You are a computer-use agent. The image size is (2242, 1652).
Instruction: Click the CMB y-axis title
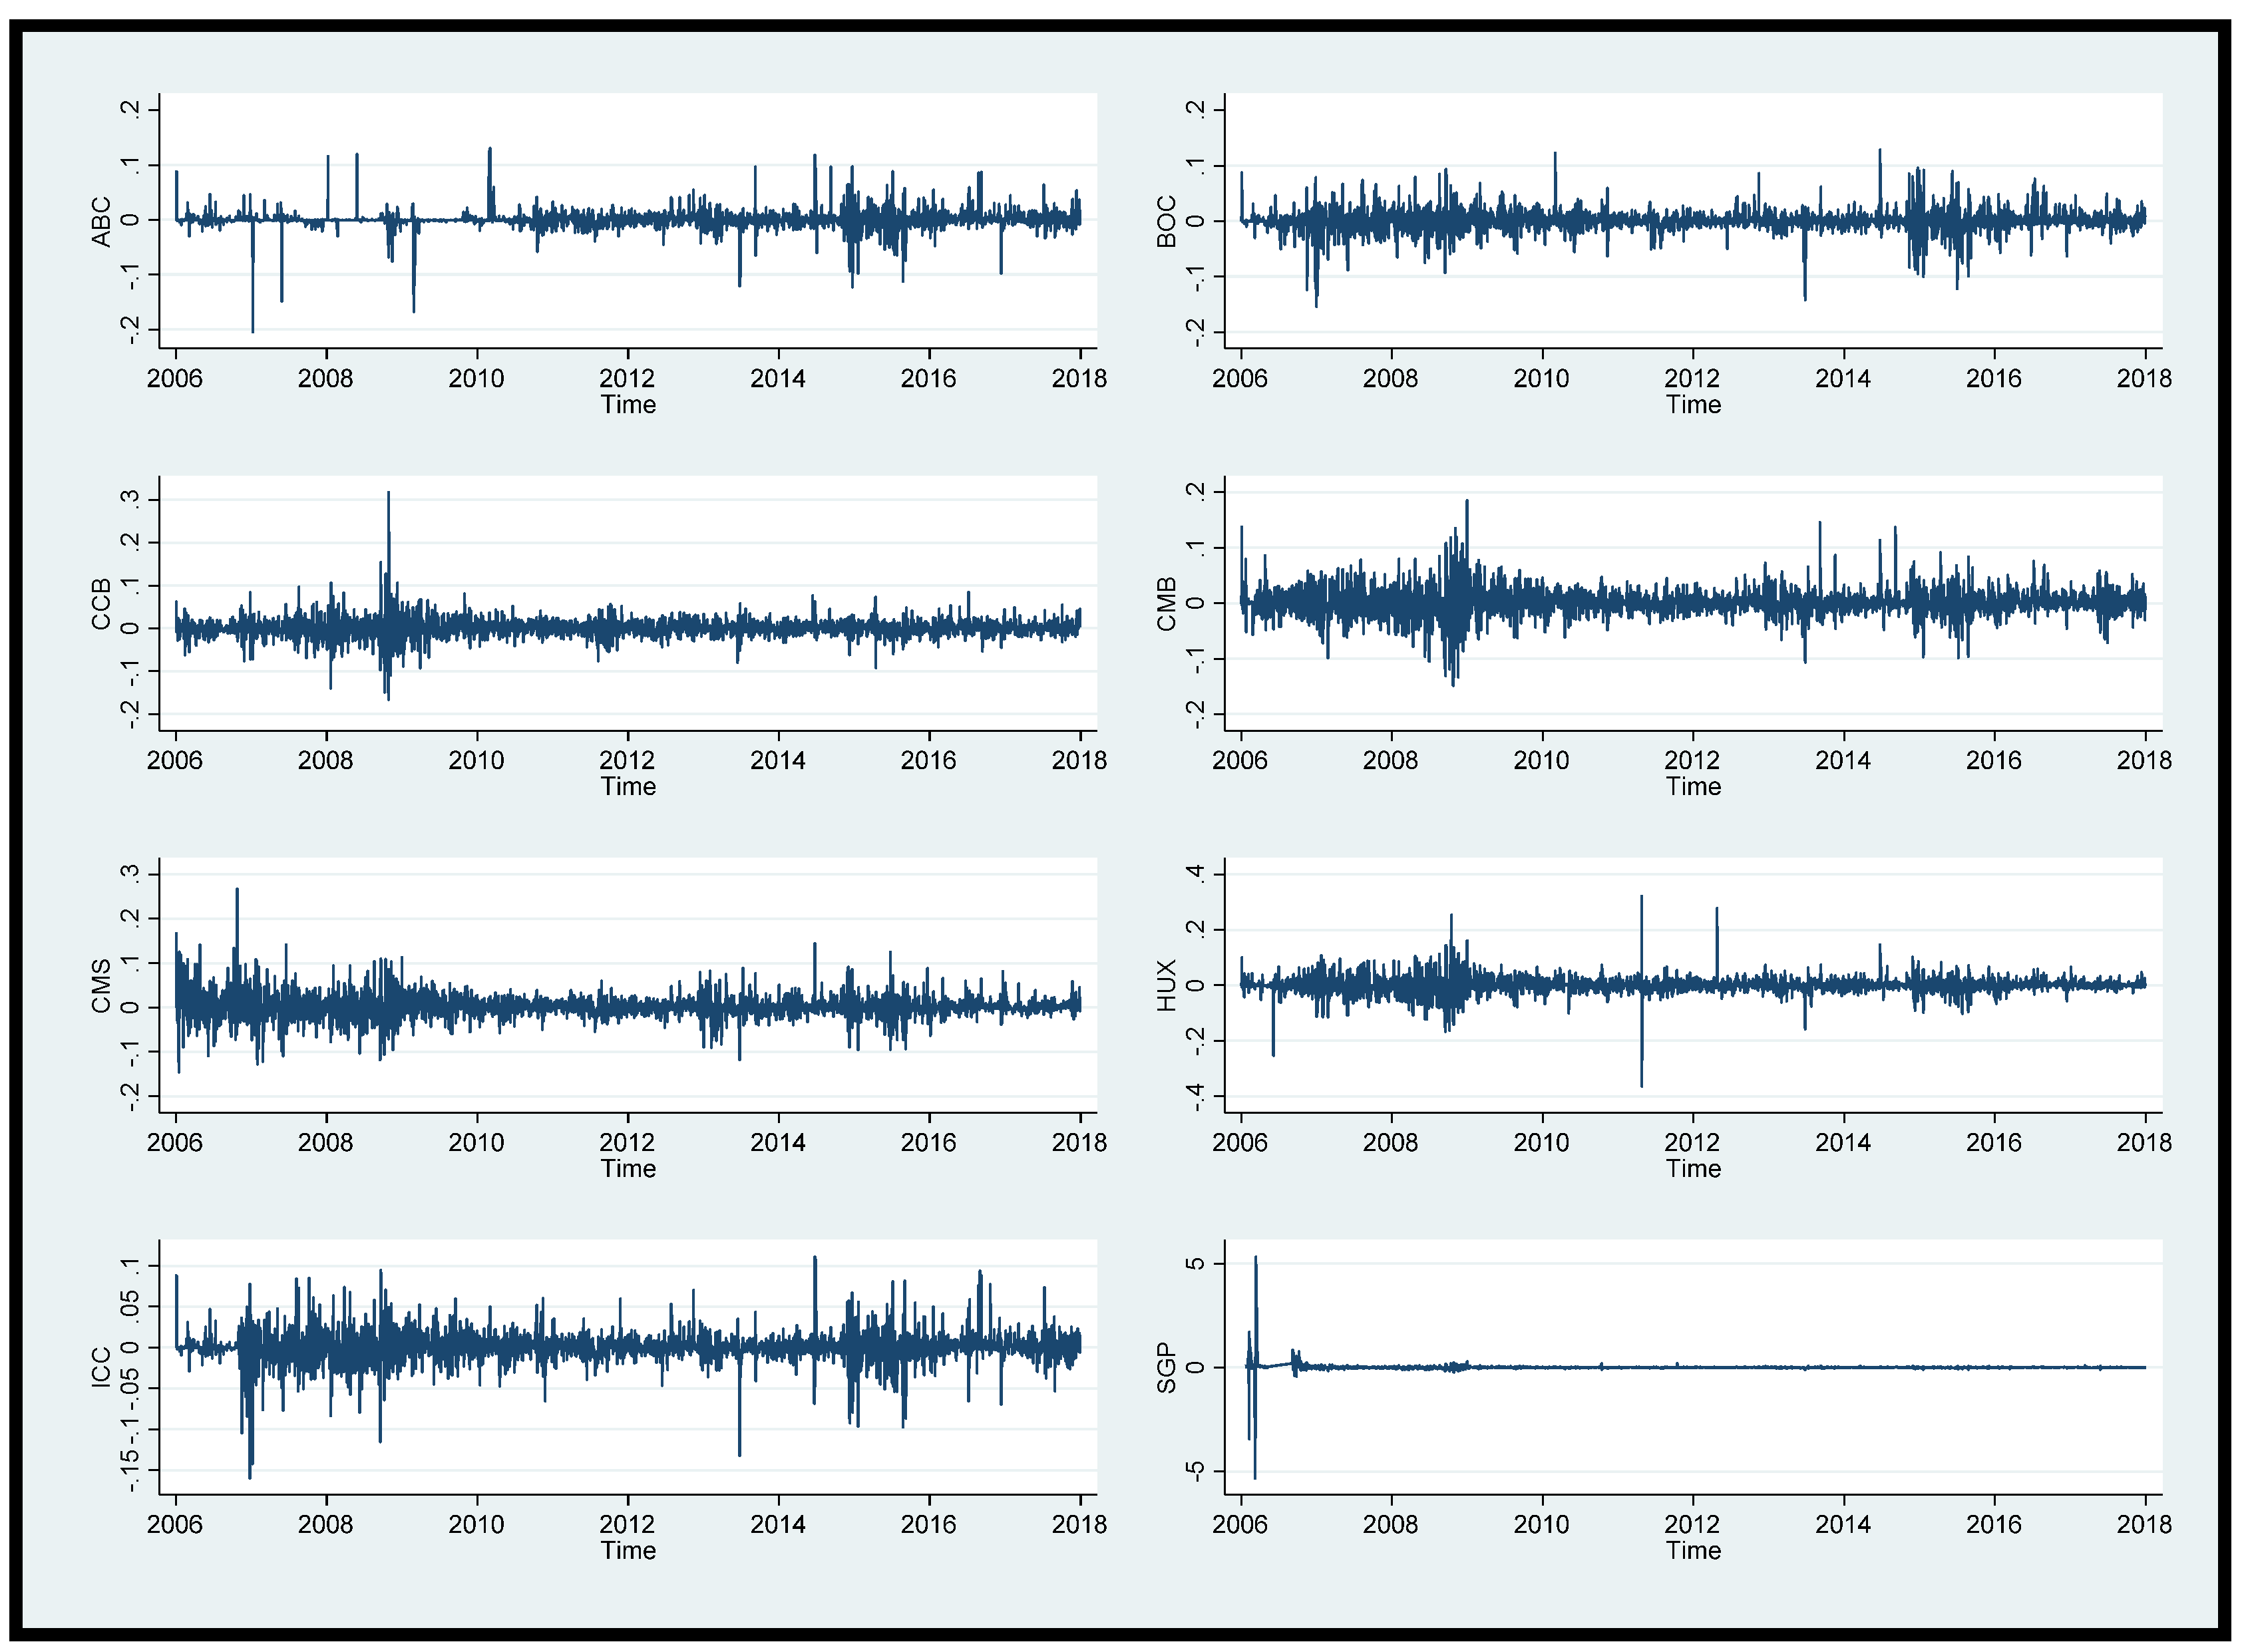coord(1166,603)
